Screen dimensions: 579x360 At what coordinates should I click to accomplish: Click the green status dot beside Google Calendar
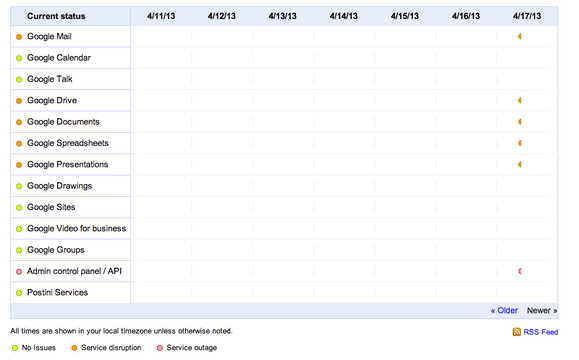tap(19, 58)
